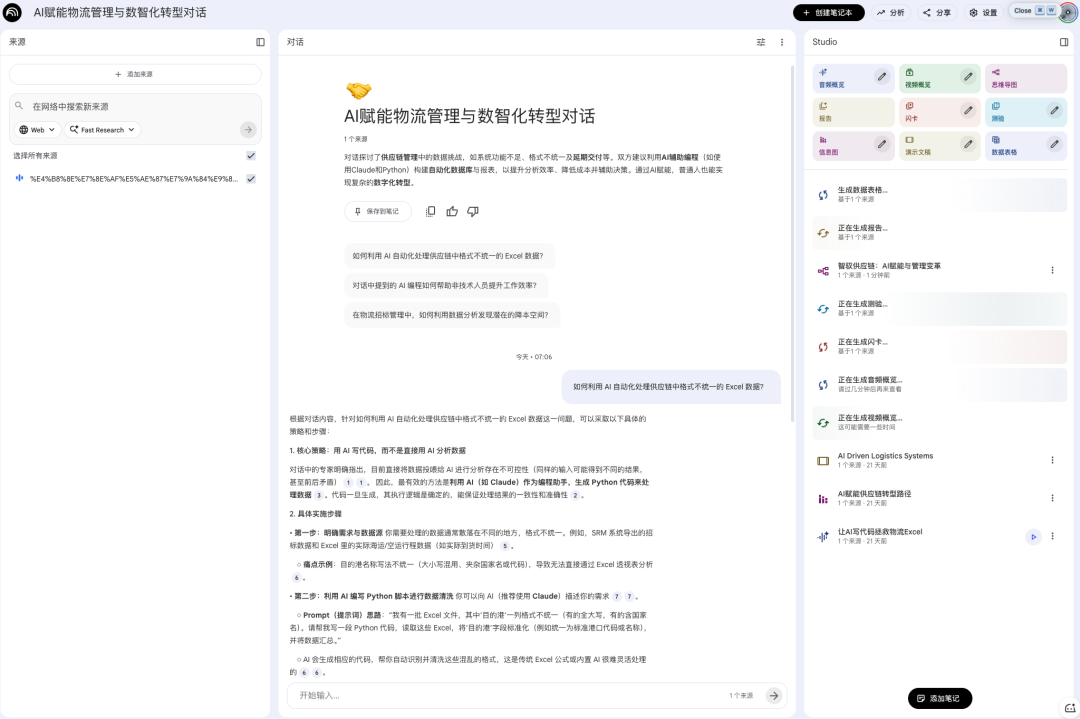Click 保存到笔记 save to note button
Image resolution: width=1080 pixels, height=719 pixels.
[x=377, y=211]
